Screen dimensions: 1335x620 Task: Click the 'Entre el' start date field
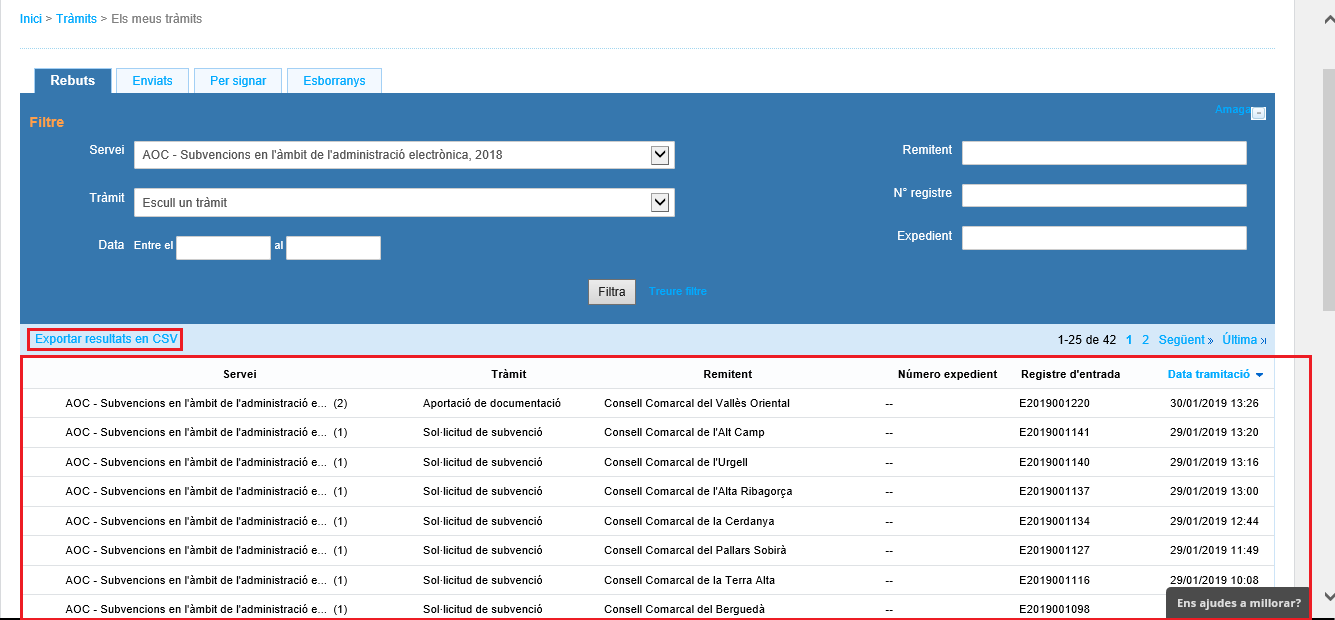[223, 248]
